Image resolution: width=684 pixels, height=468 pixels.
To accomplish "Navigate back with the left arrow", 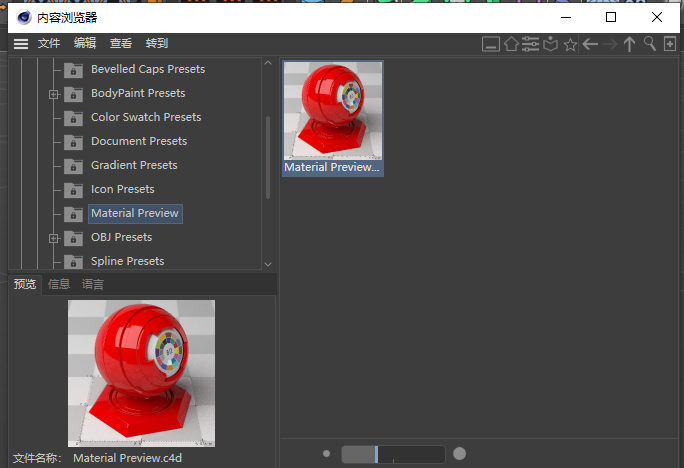I will click(x=590, y=44).
